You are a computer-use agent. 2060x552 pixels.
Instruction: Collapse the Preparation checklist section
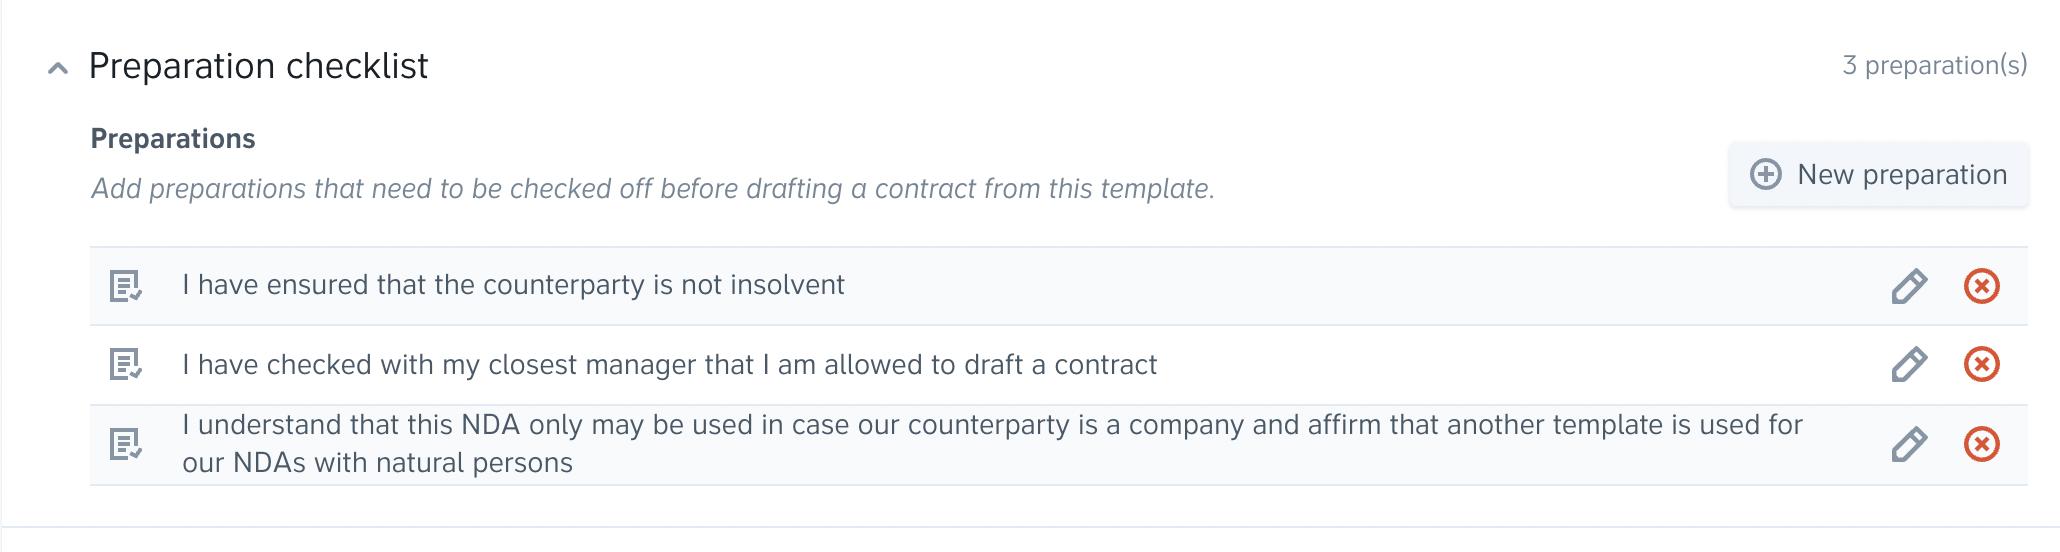(x=58, y=68)
